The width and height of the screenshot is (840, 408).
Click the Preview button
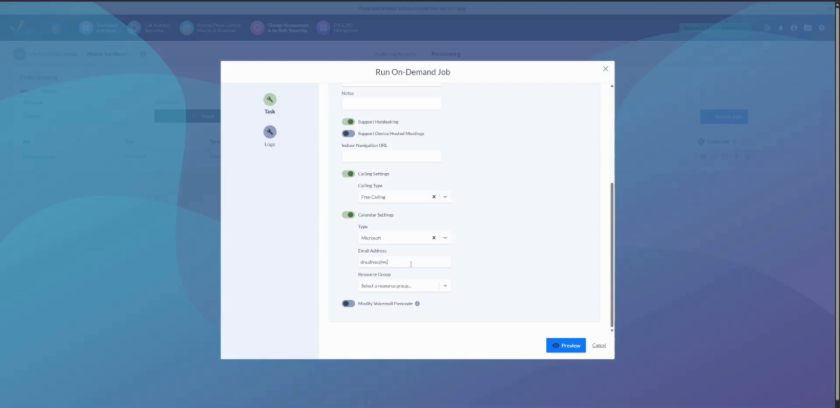(566, 345)
